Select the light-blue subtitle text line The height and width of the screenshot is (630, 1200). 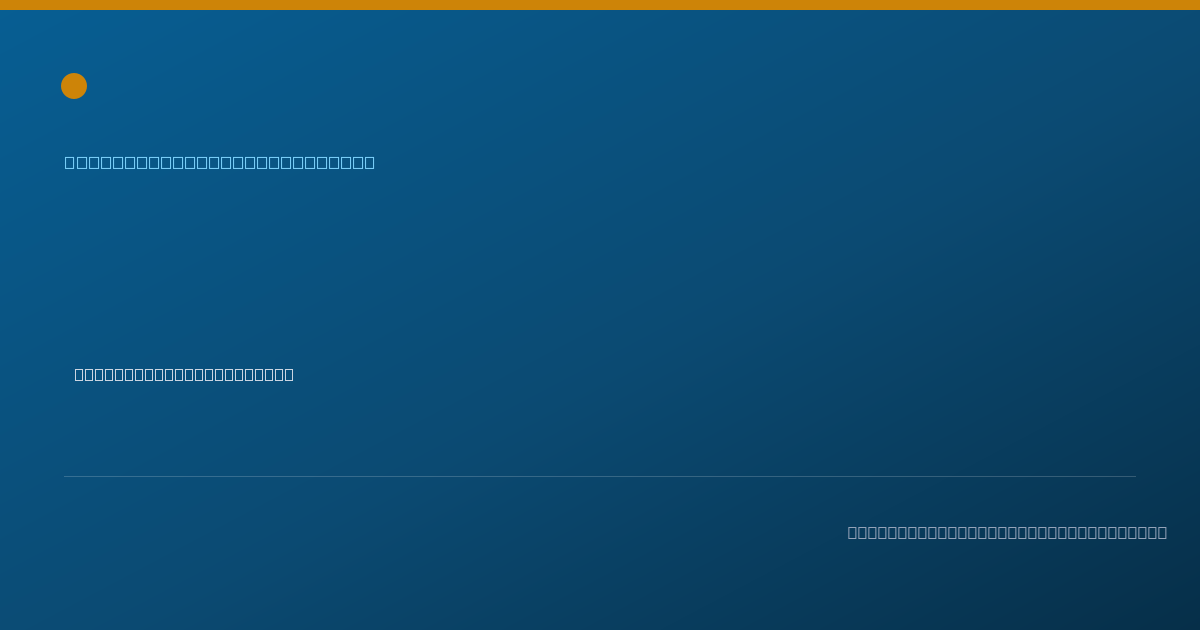pos(220,162)
